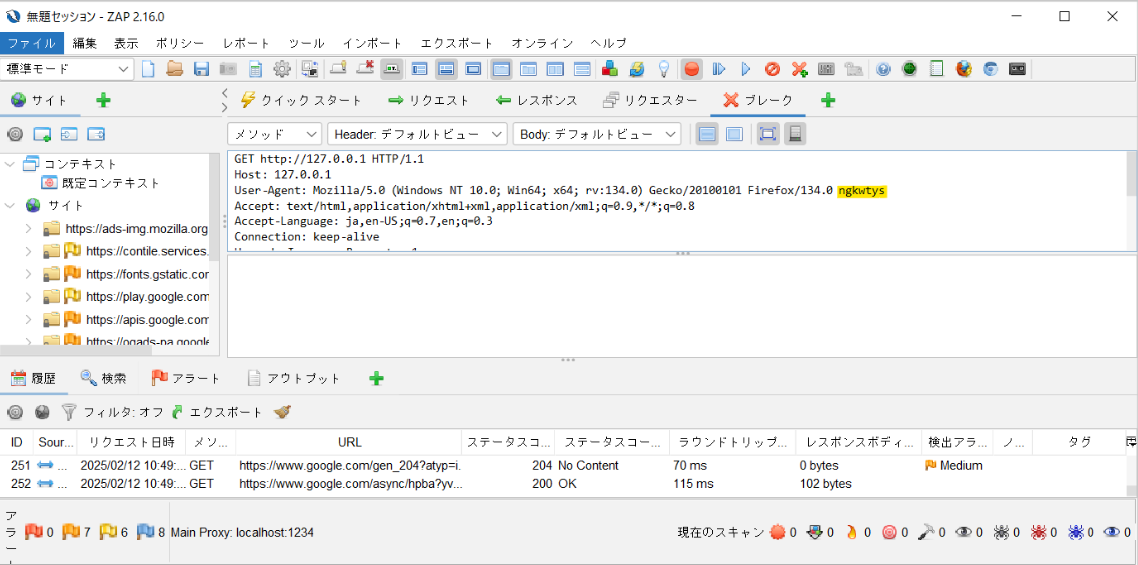1138x565 pixels.
Task: Drop the intercepted request with the red no-entry icon
Action: click(x=772, y=69)
